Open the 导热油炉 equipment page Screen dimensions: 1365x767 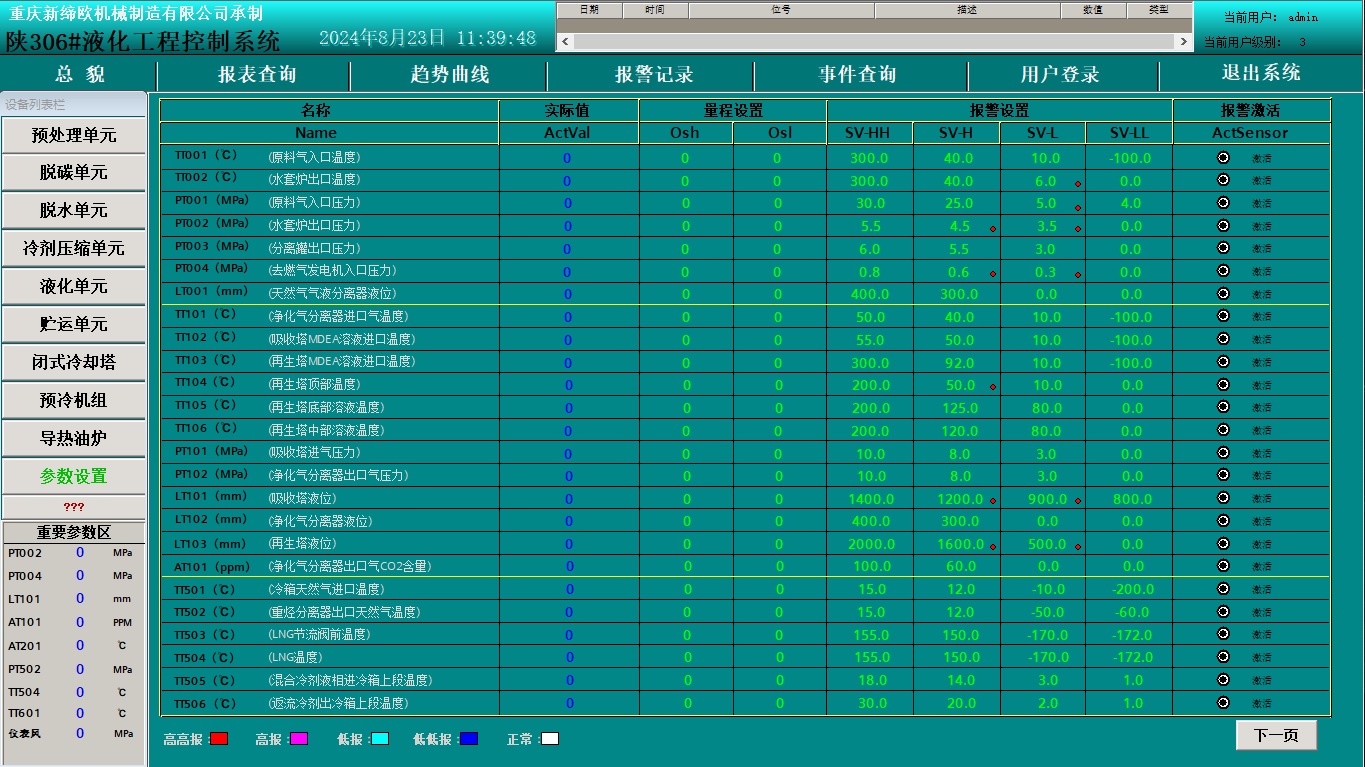(74, 438)
